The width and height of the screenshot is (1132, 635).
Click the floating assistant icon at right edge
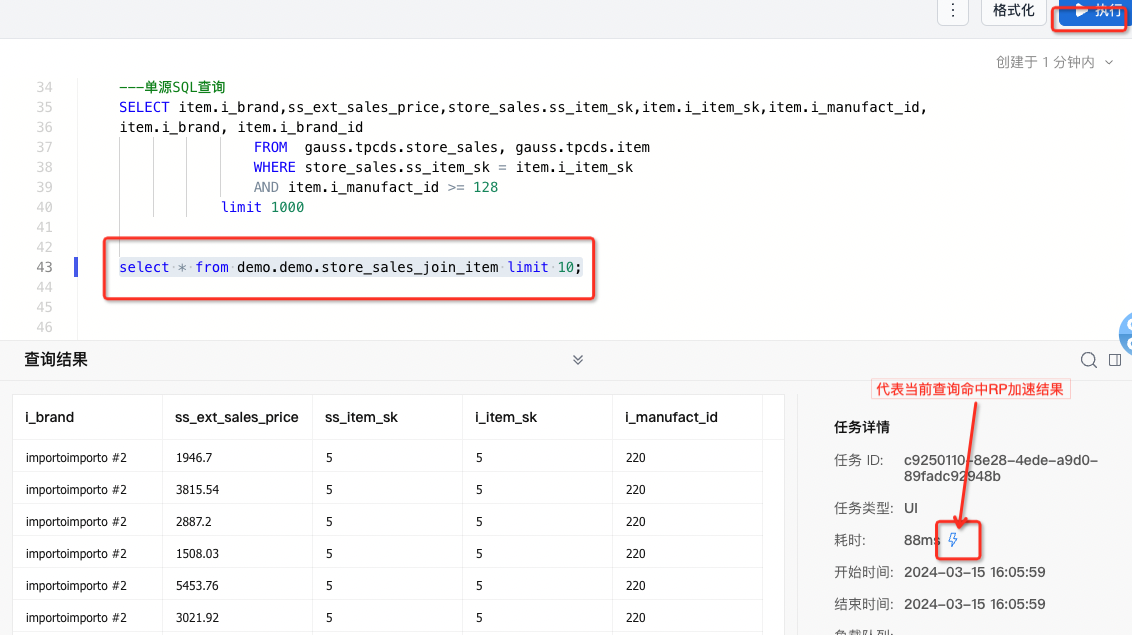[1126, 332]
